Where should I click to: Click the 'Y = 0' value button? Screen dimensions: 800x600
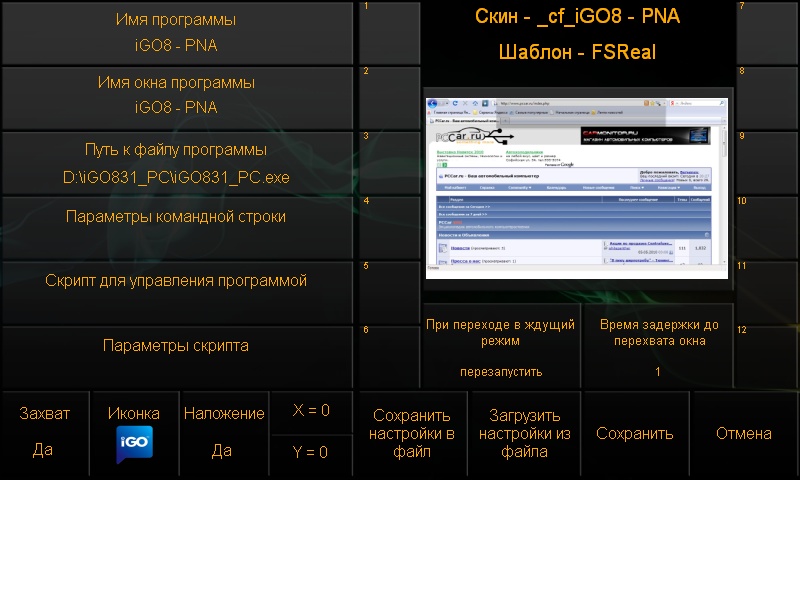tap(311, 454)
